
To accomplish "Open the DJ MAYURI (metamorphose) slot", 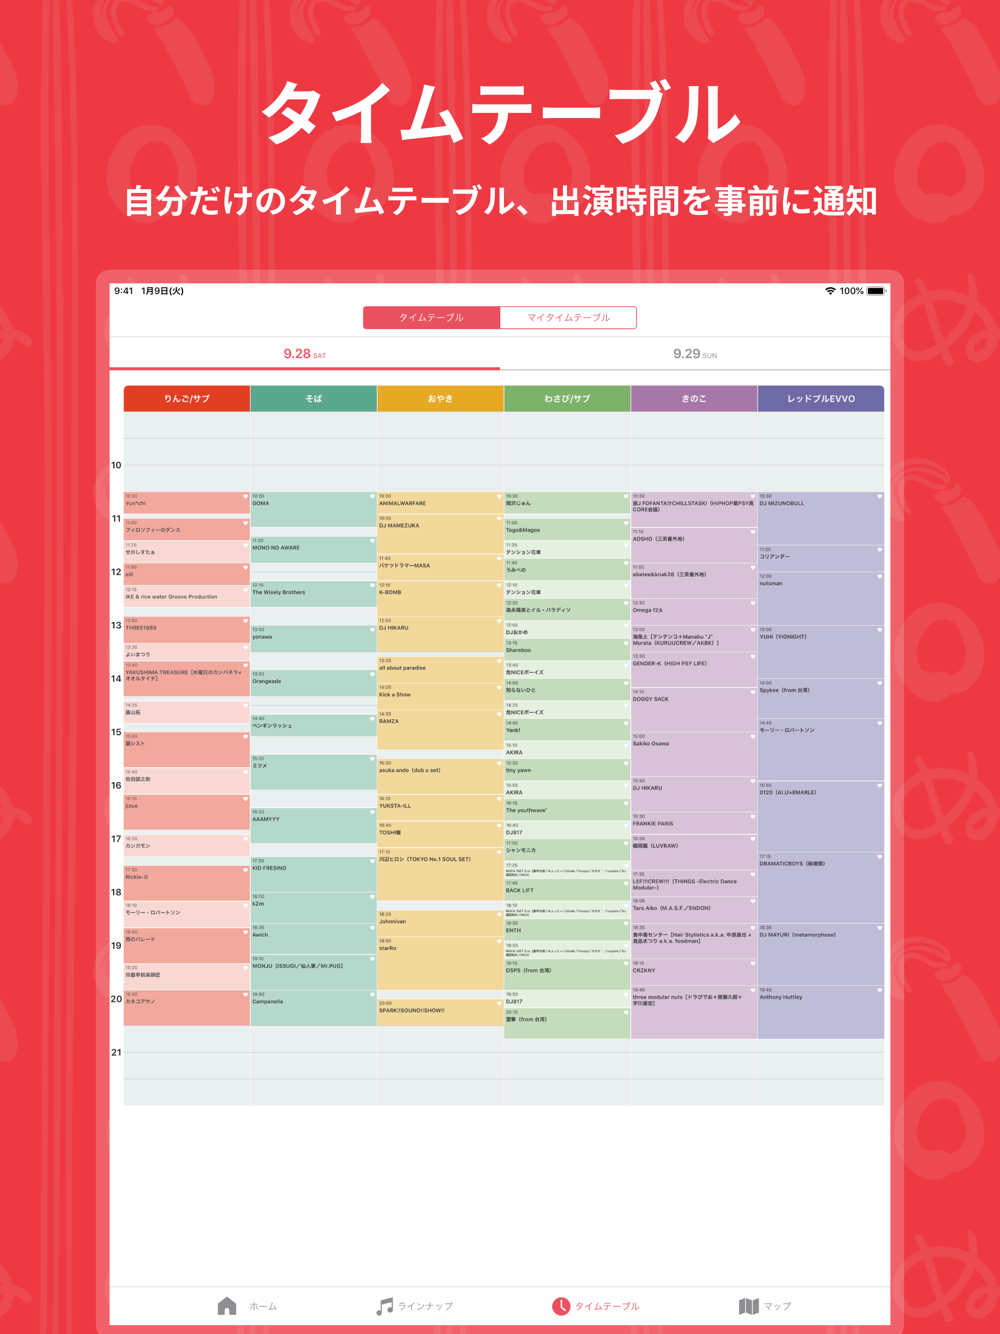I will click(x=821, y=954).
